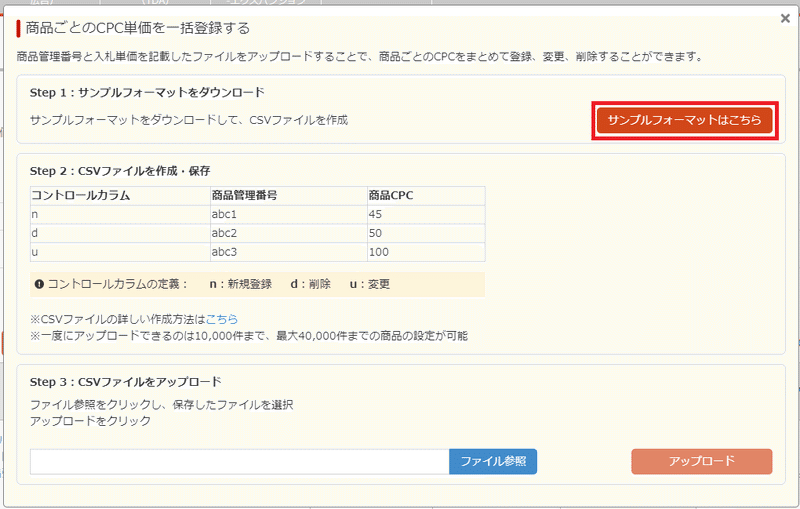Close the bulk CPC registration dialog
Viewport: 800px width, 509px height.
click(x=785, y=18)
